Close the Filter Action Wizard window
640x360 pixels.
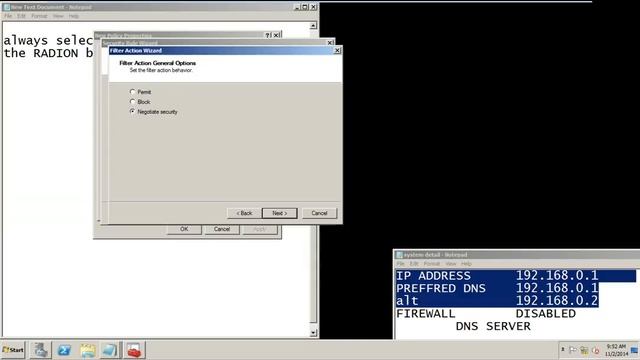coord(337,50)
